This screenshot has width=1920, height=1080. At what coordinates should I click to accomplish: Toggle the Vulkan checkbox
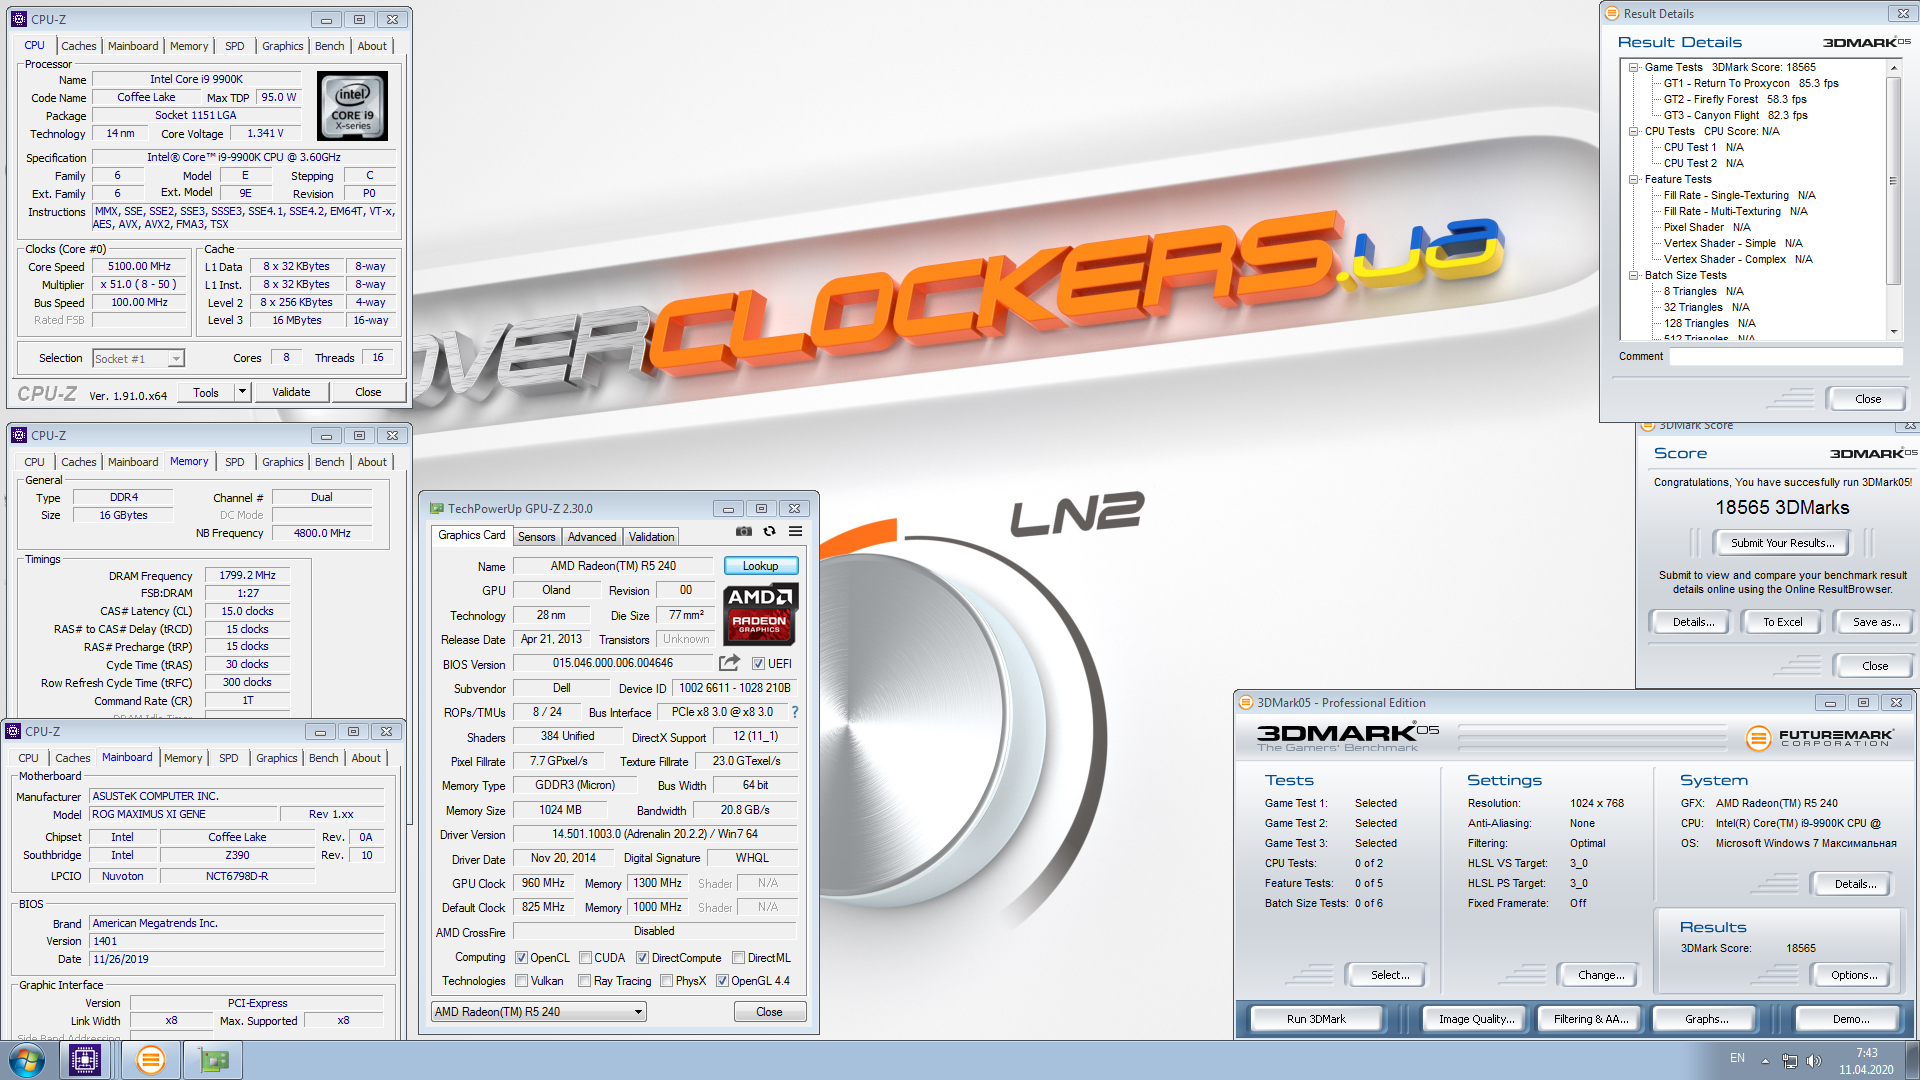pyautogui.click(x=521, y=981)
